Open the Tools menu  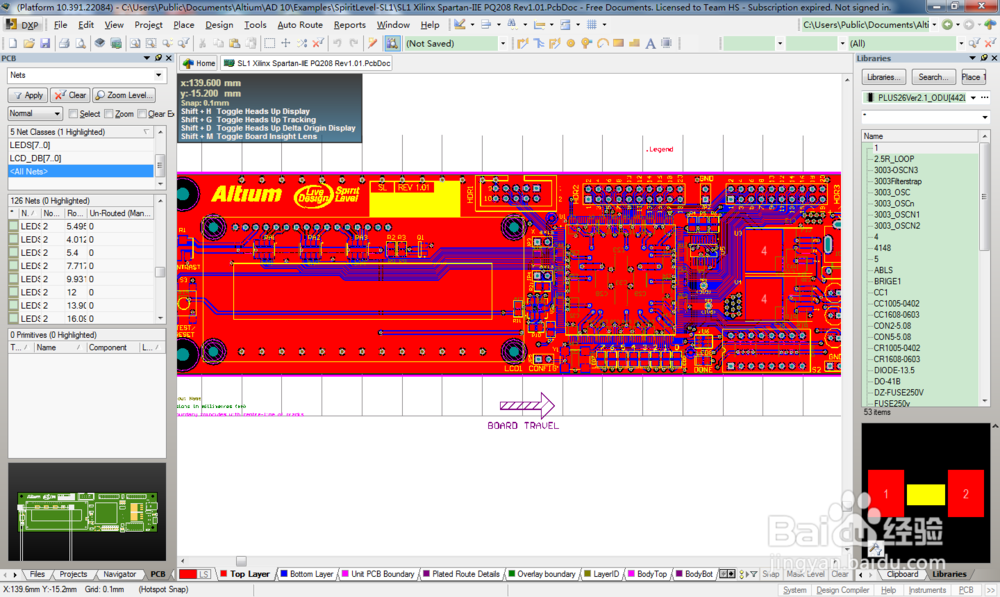pyautogui.click(x=255, y=25)
